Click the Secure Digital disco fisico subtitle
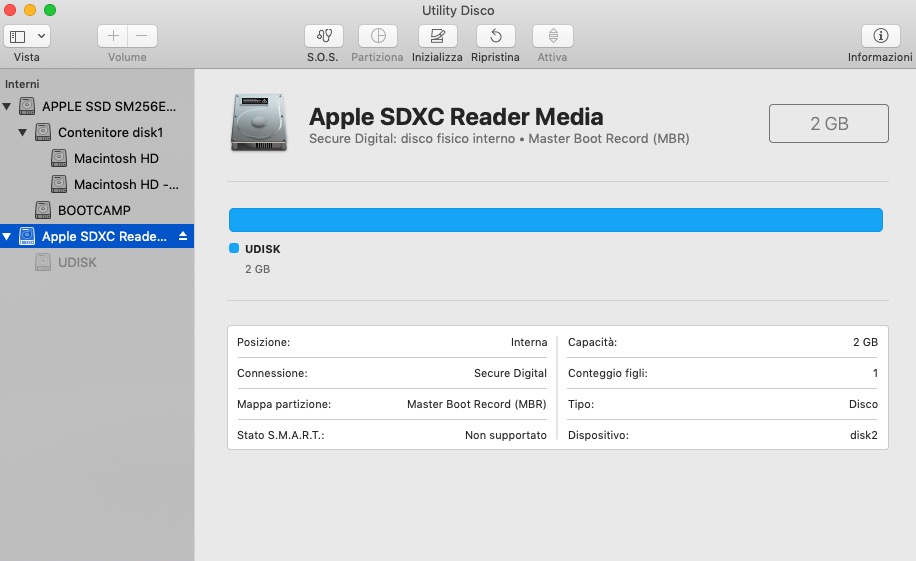The width and height of the screenshot is (916, 561). click(x=499, y=138)
